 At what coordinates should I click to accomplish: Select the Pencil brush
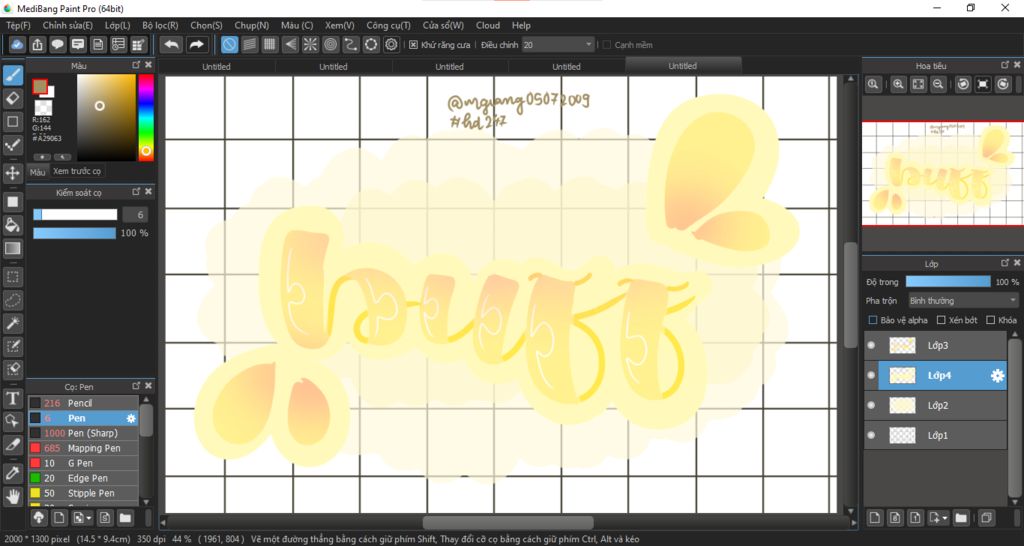pyautogui.click(x=83, y=403)
